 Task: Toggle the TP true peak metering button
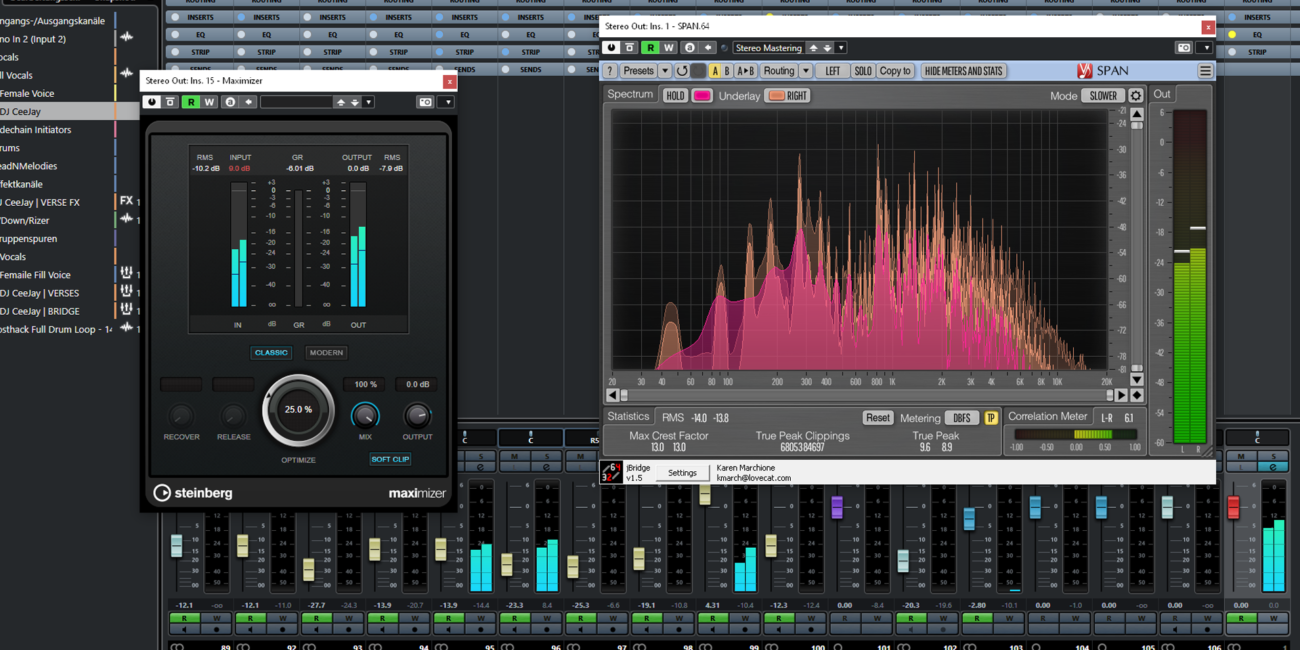click(x=991, y=418)
